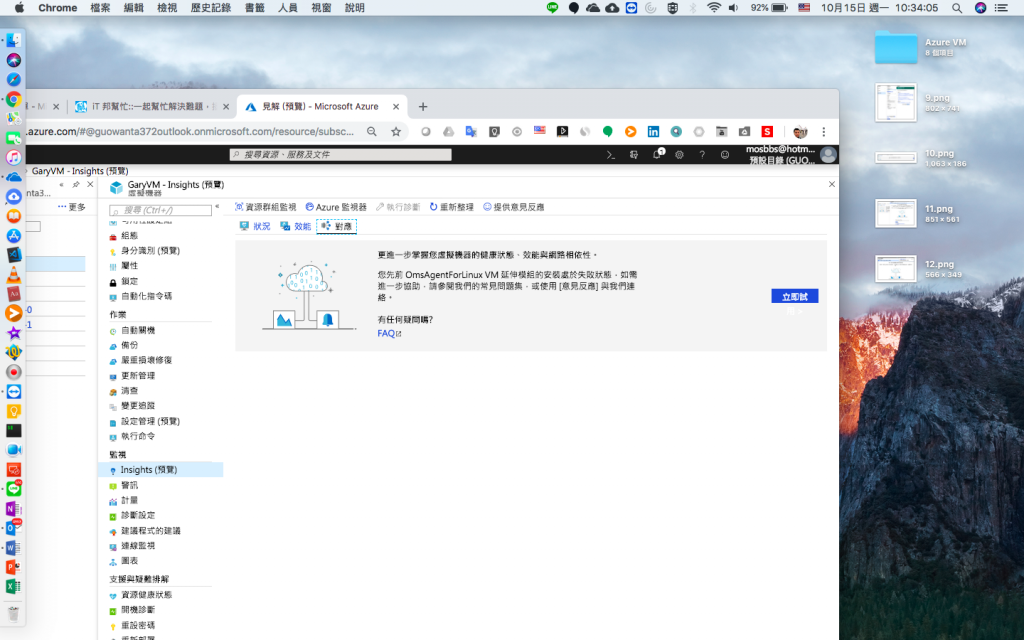
Task: Focus the 搜尋資源、服務及文件 portal search box
Action: [x=340, y=155]
